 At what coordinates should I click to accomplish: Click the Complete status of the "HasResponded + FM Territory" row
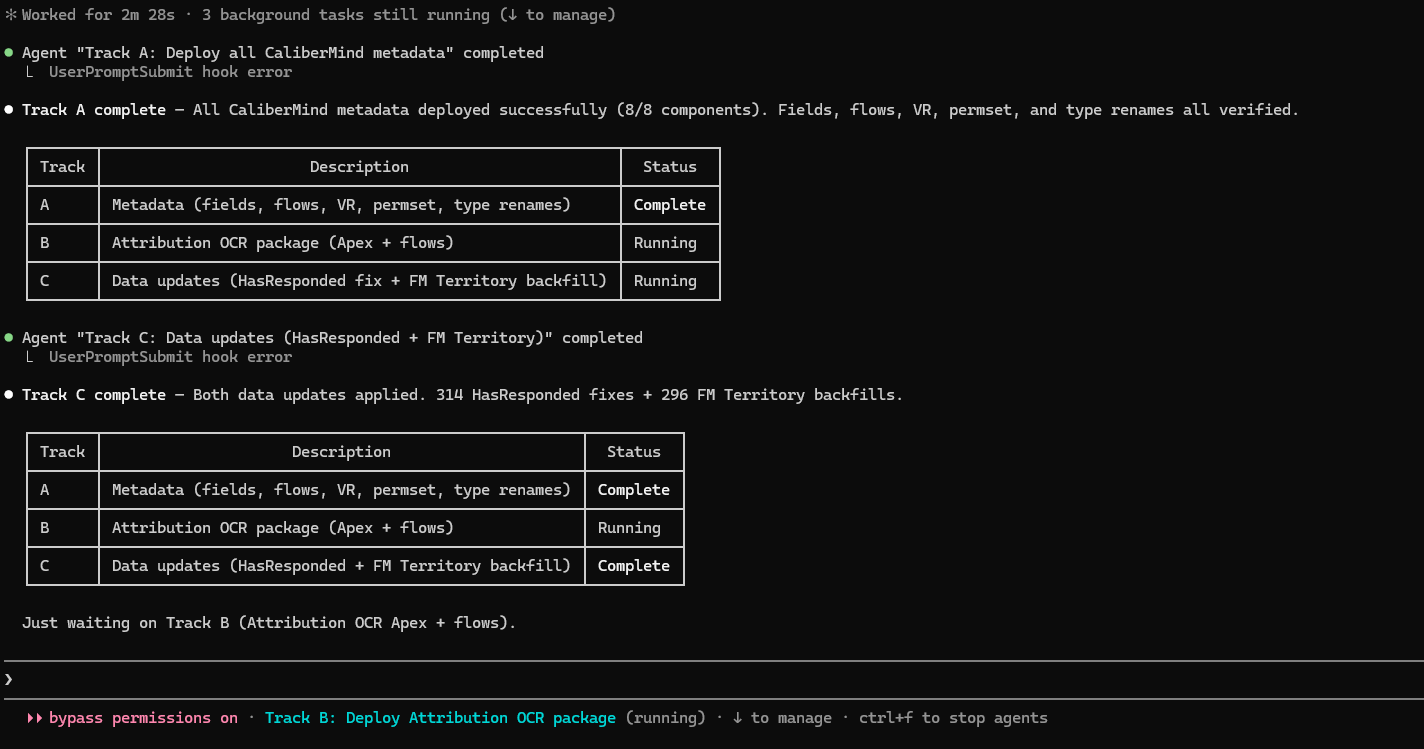[634, 566]
